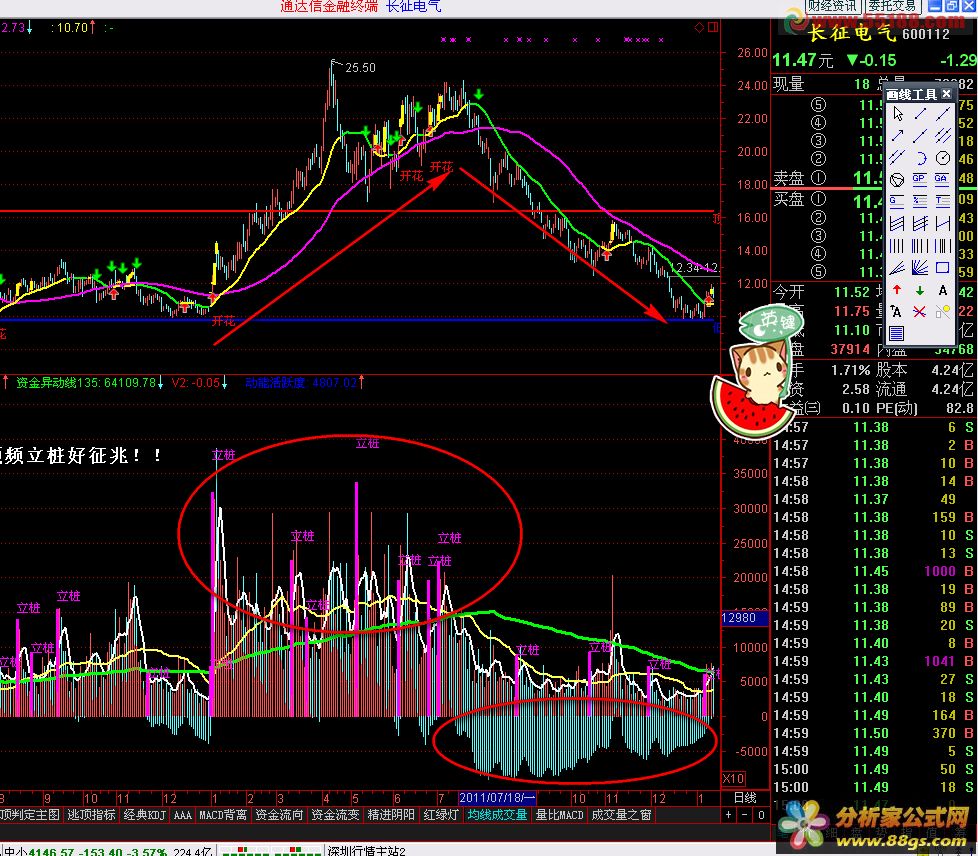Select the Gann time series tool
978x856 pixels.
coord(943,245)
